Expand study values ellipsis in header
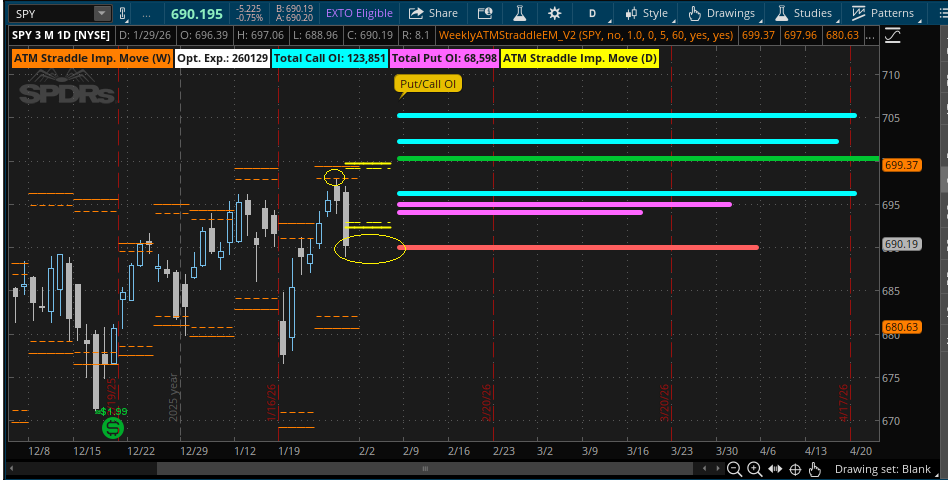The image size is (949, 480). point(869,35)
